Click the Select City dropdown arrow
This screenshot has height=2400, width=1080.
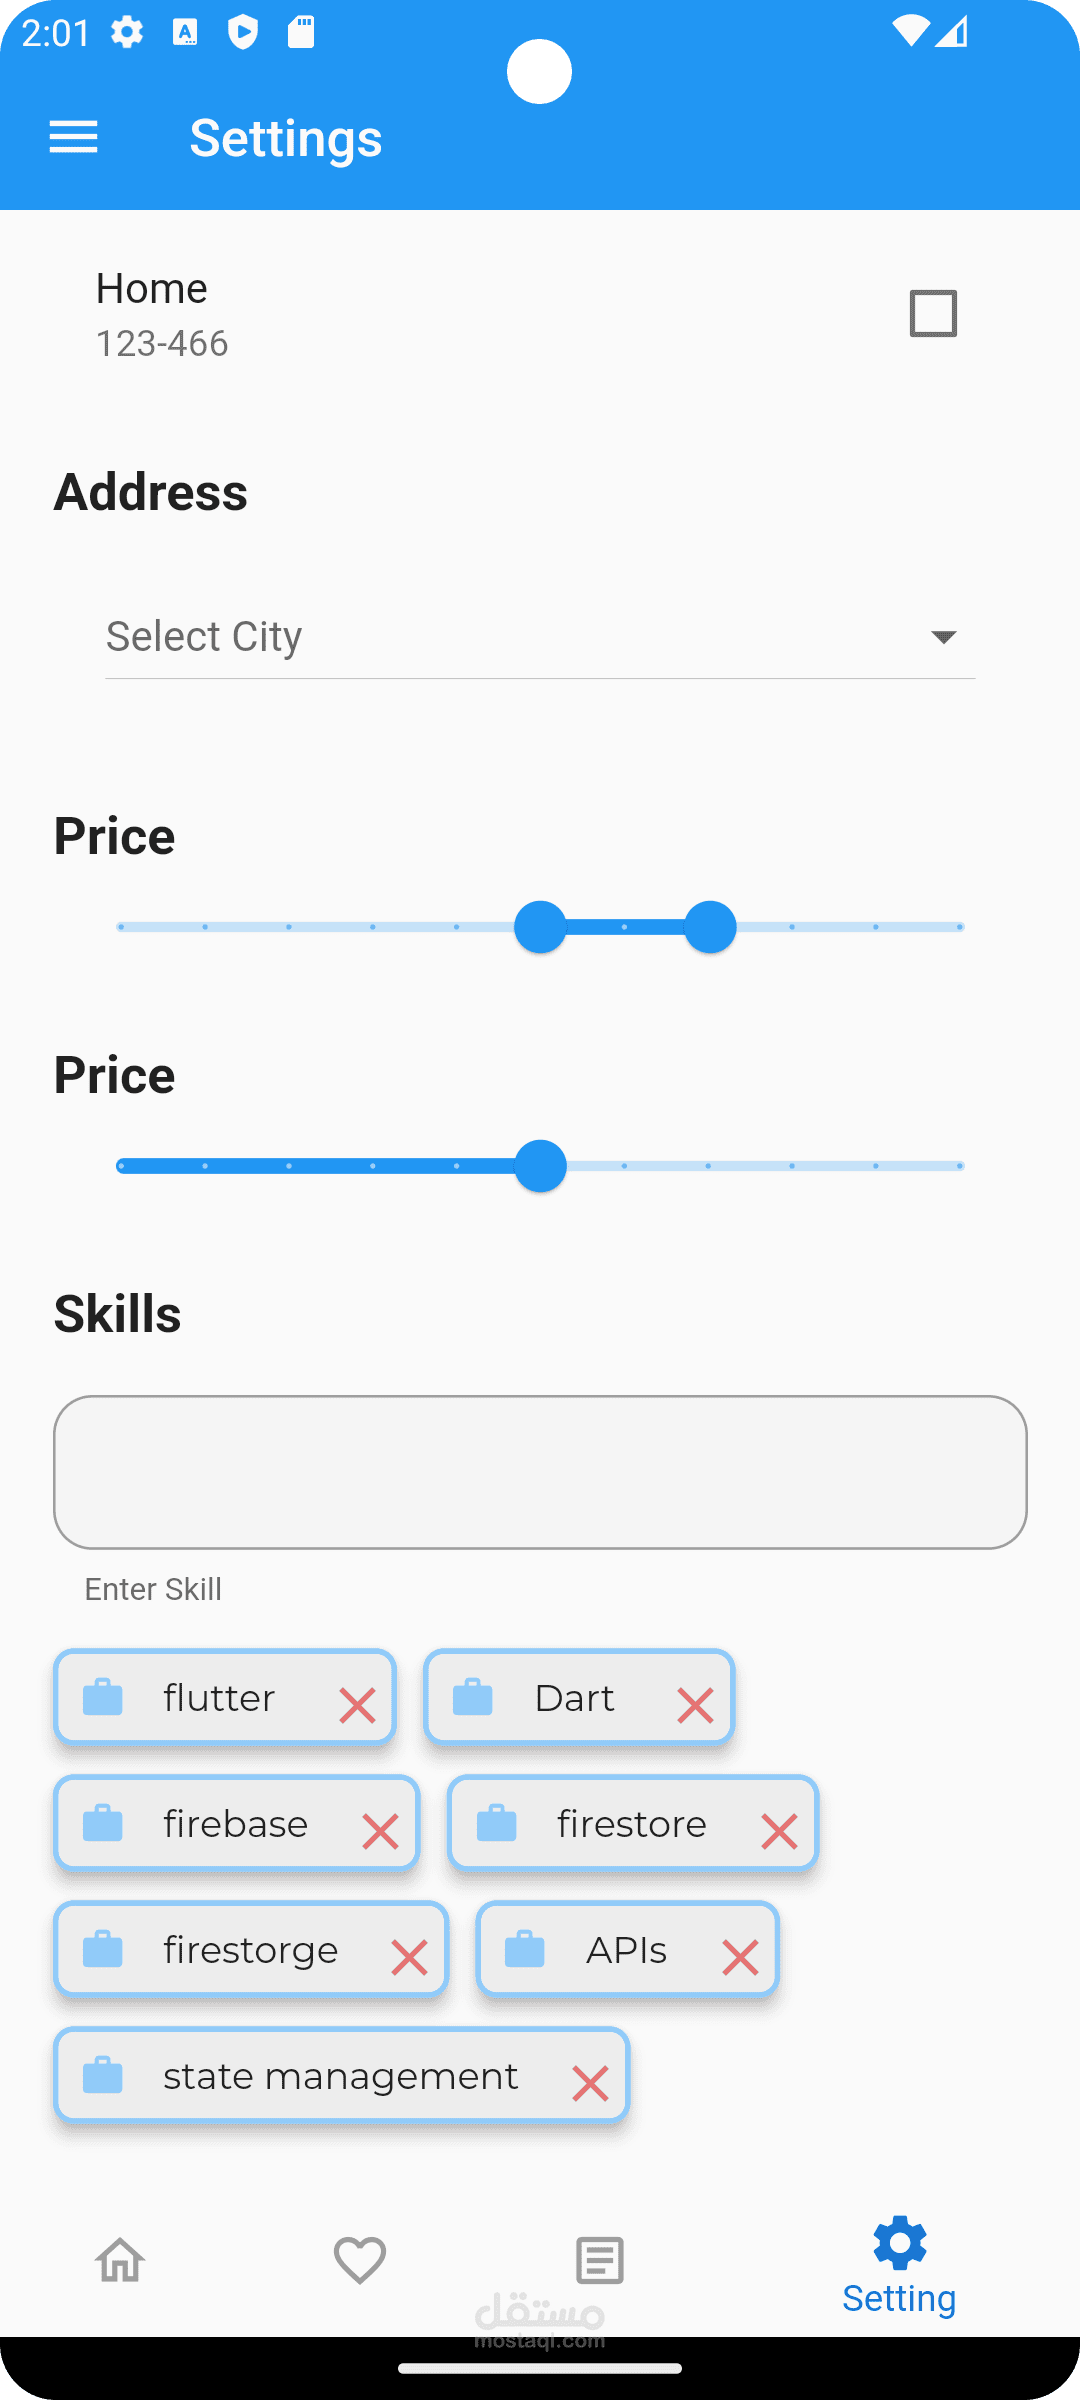coord(943,637)
